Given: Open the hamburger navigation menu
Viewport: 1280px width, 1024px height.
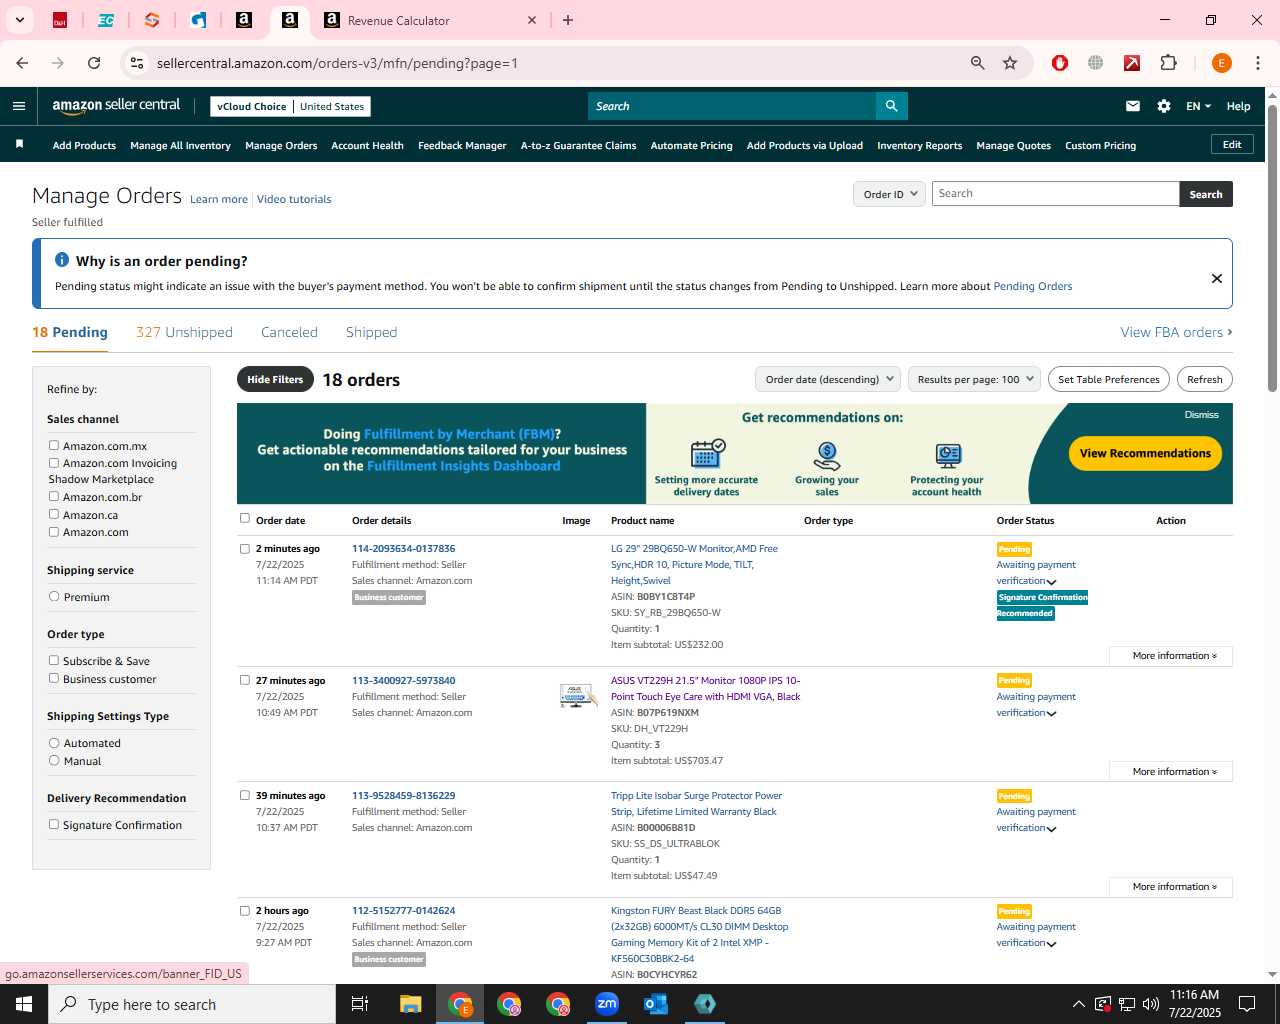Looking at the screenshot, I should [19, 106].
